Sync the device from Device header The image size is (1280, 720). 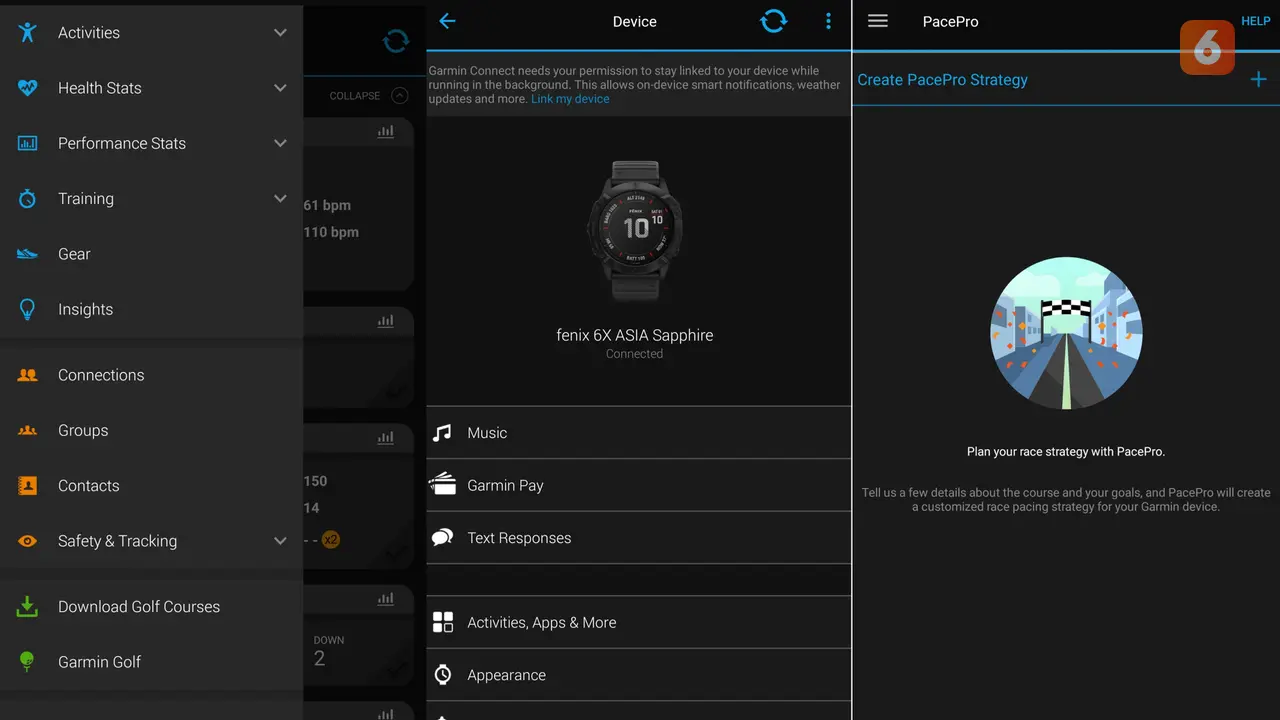[x=773, y=21]
